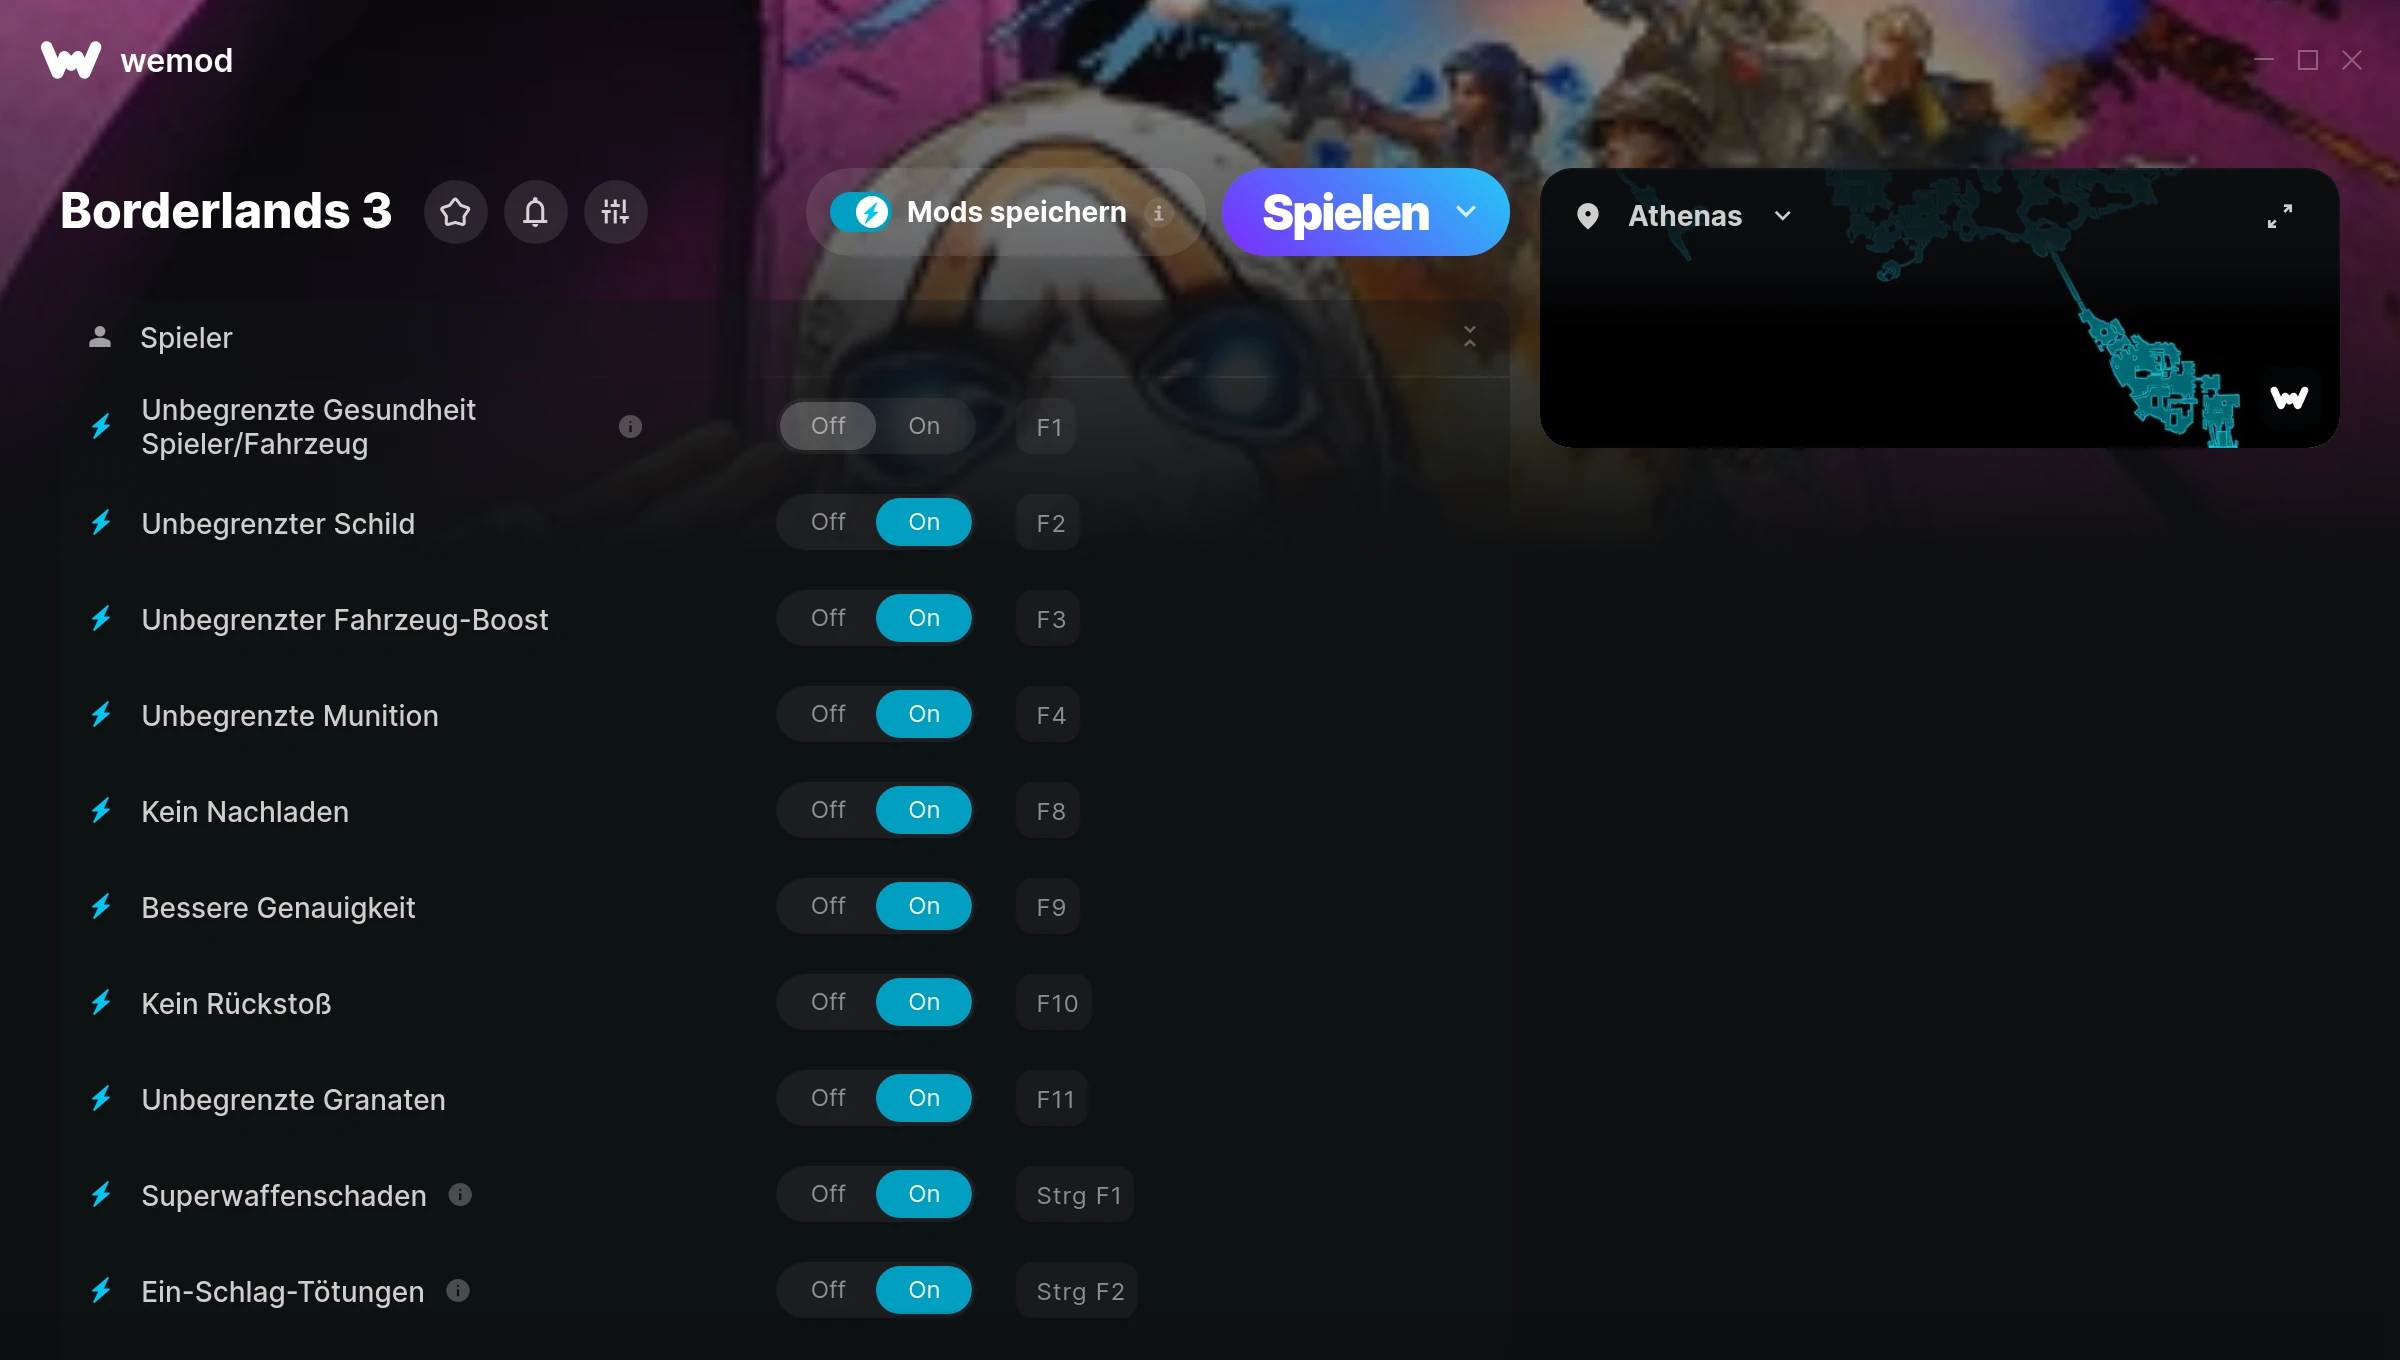Open the Athenas location dropdown
The height and width of the screenshot is (1360, 2400).
[1708, 216]
